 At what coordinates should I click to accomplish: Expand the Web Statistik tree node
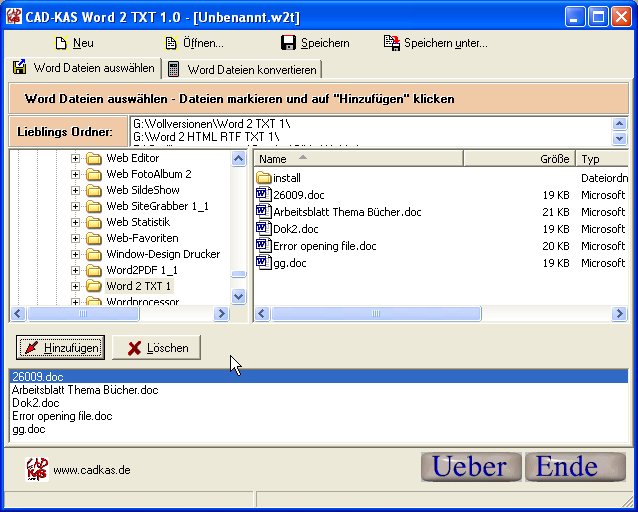coord(75,222)
